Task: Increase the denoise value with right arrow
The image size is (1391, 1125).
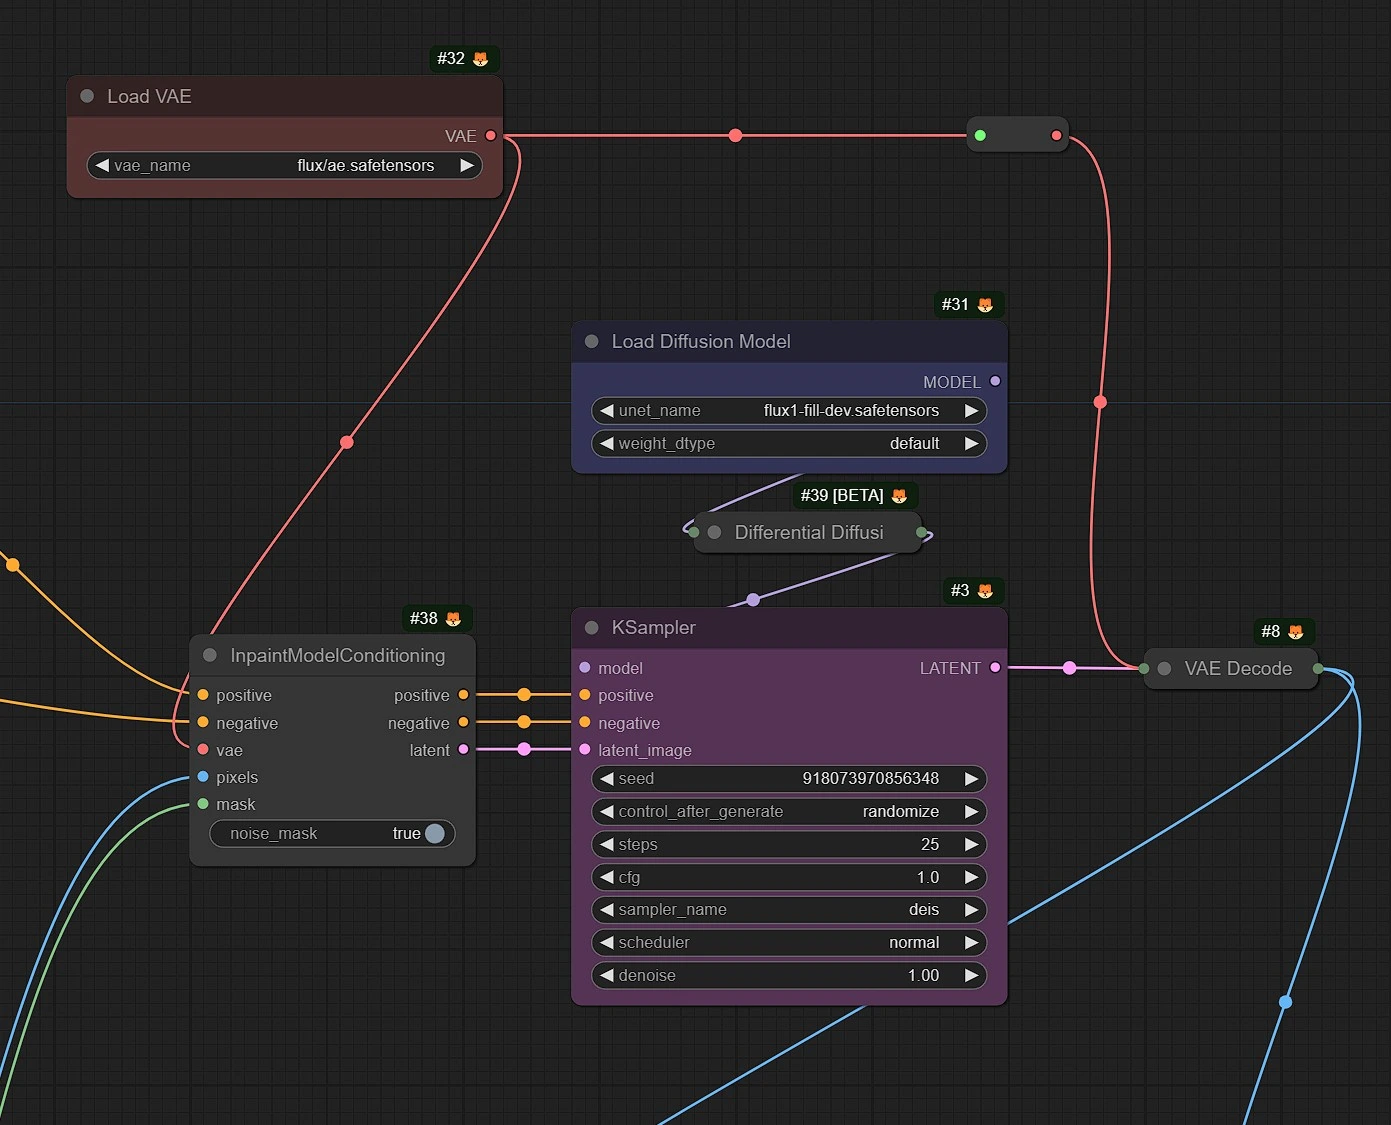Action: pos(971,975)
